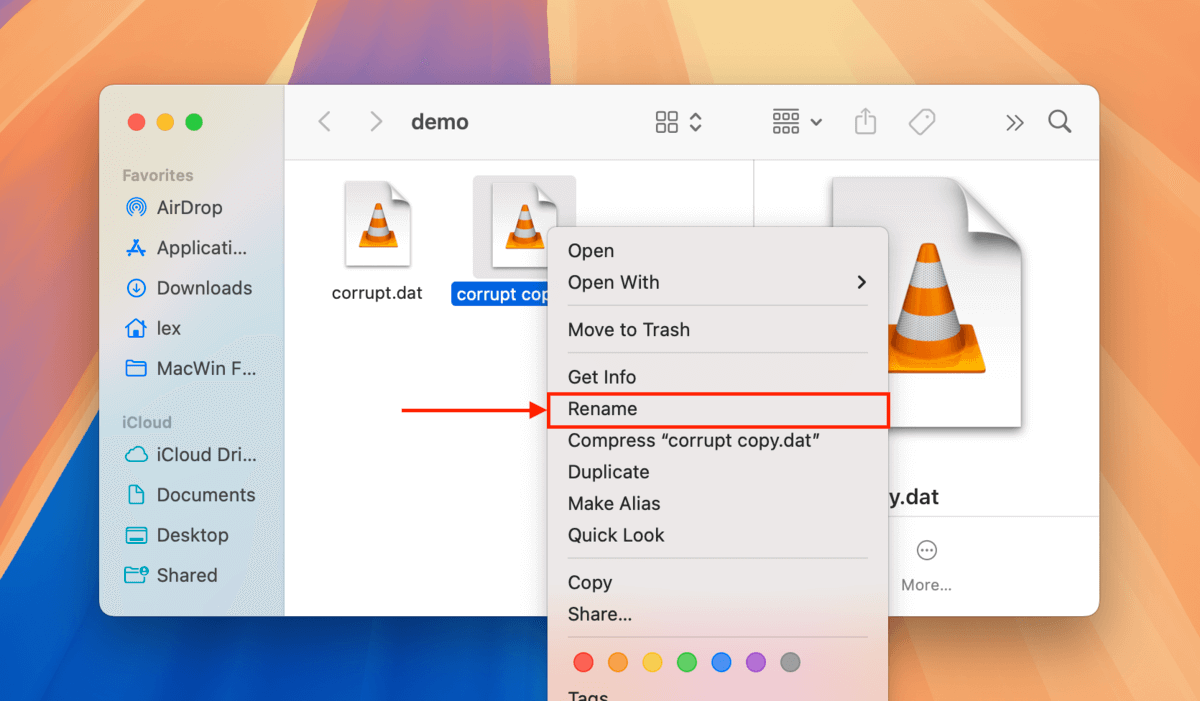
Task: Go back using the toolbar back arrow
Action: point(324,122)
